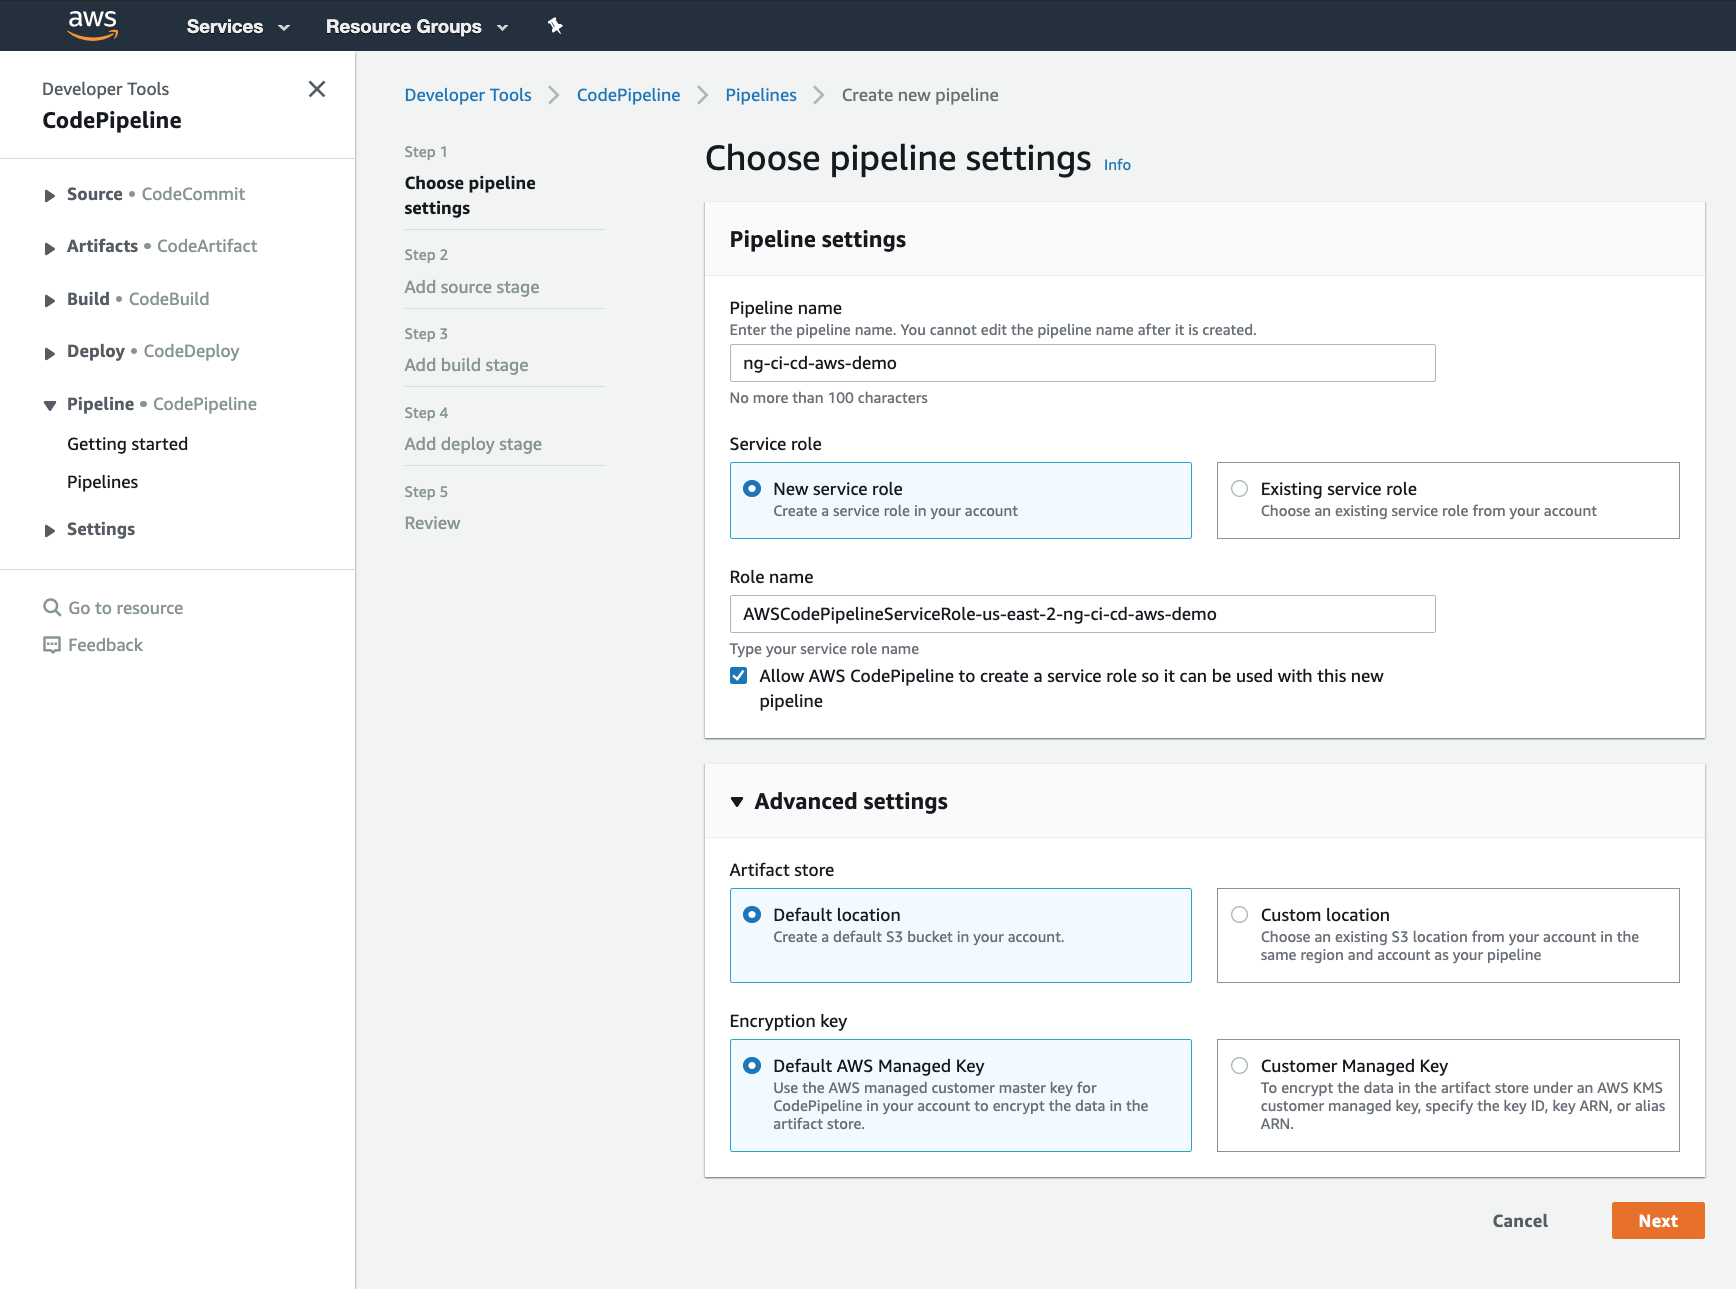
Task: Click the Pipeline settings panel heading
Action: 818,239
